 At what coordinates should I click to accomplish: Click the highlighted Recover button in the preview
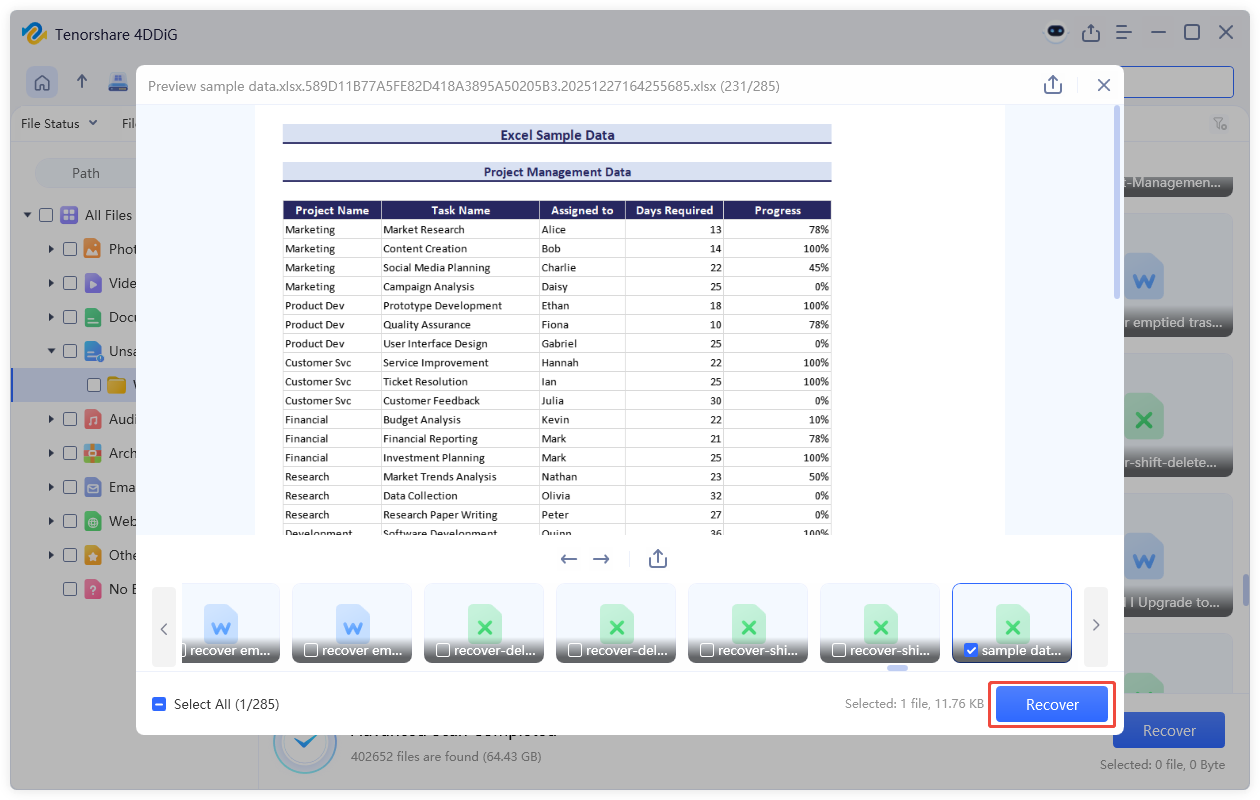1051,704
